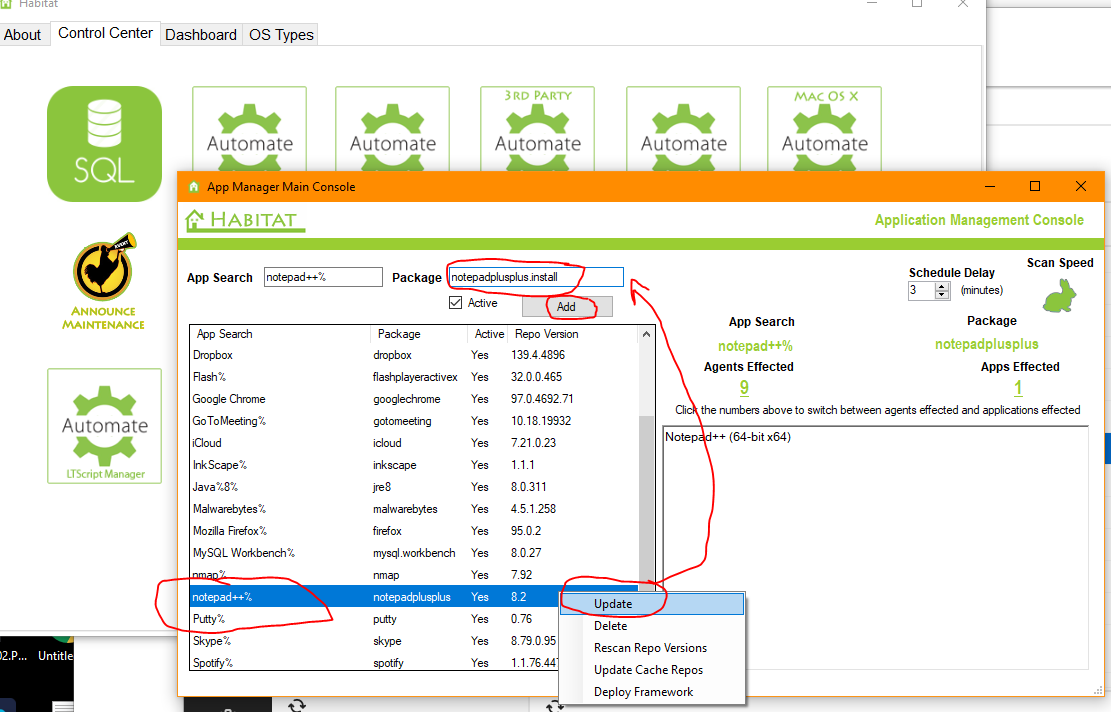Viewport: 1111px width, 712px height.
Task: Click the Agents Effected number 9
Action: pyautogui.click(x=744, y=388)
